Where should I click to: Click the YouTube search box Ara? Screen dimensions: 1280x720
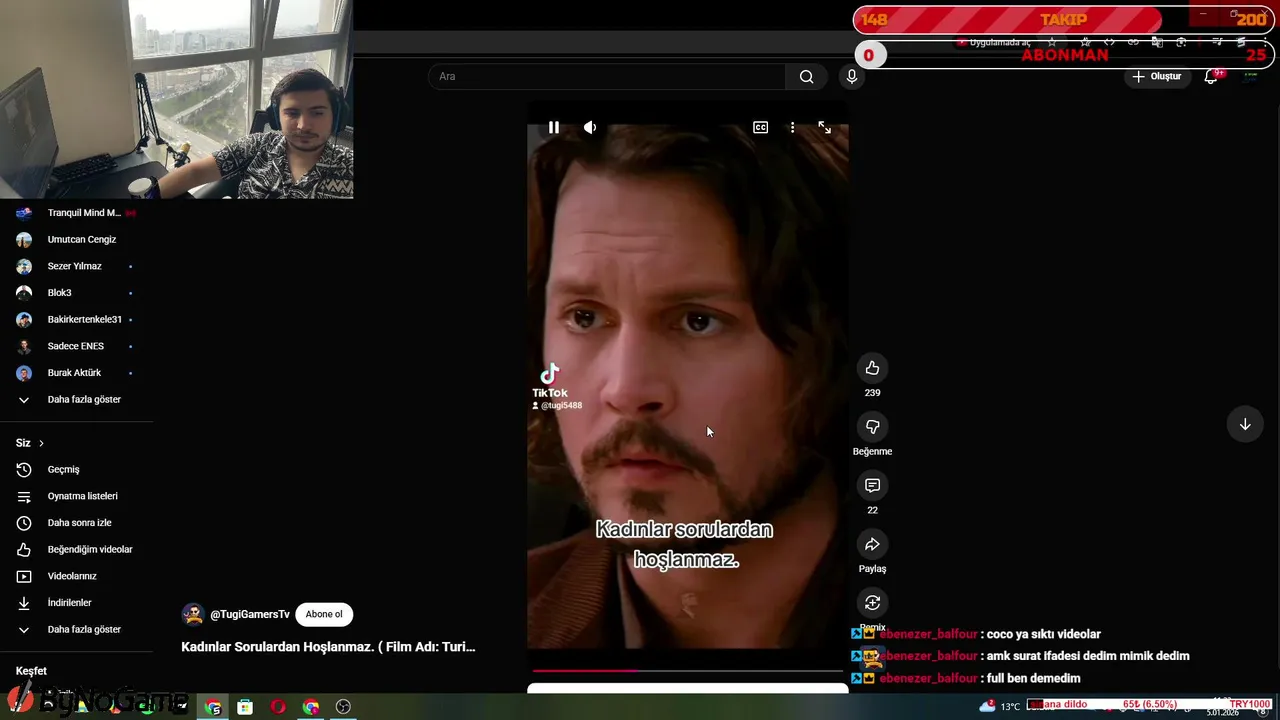(607, 76)
